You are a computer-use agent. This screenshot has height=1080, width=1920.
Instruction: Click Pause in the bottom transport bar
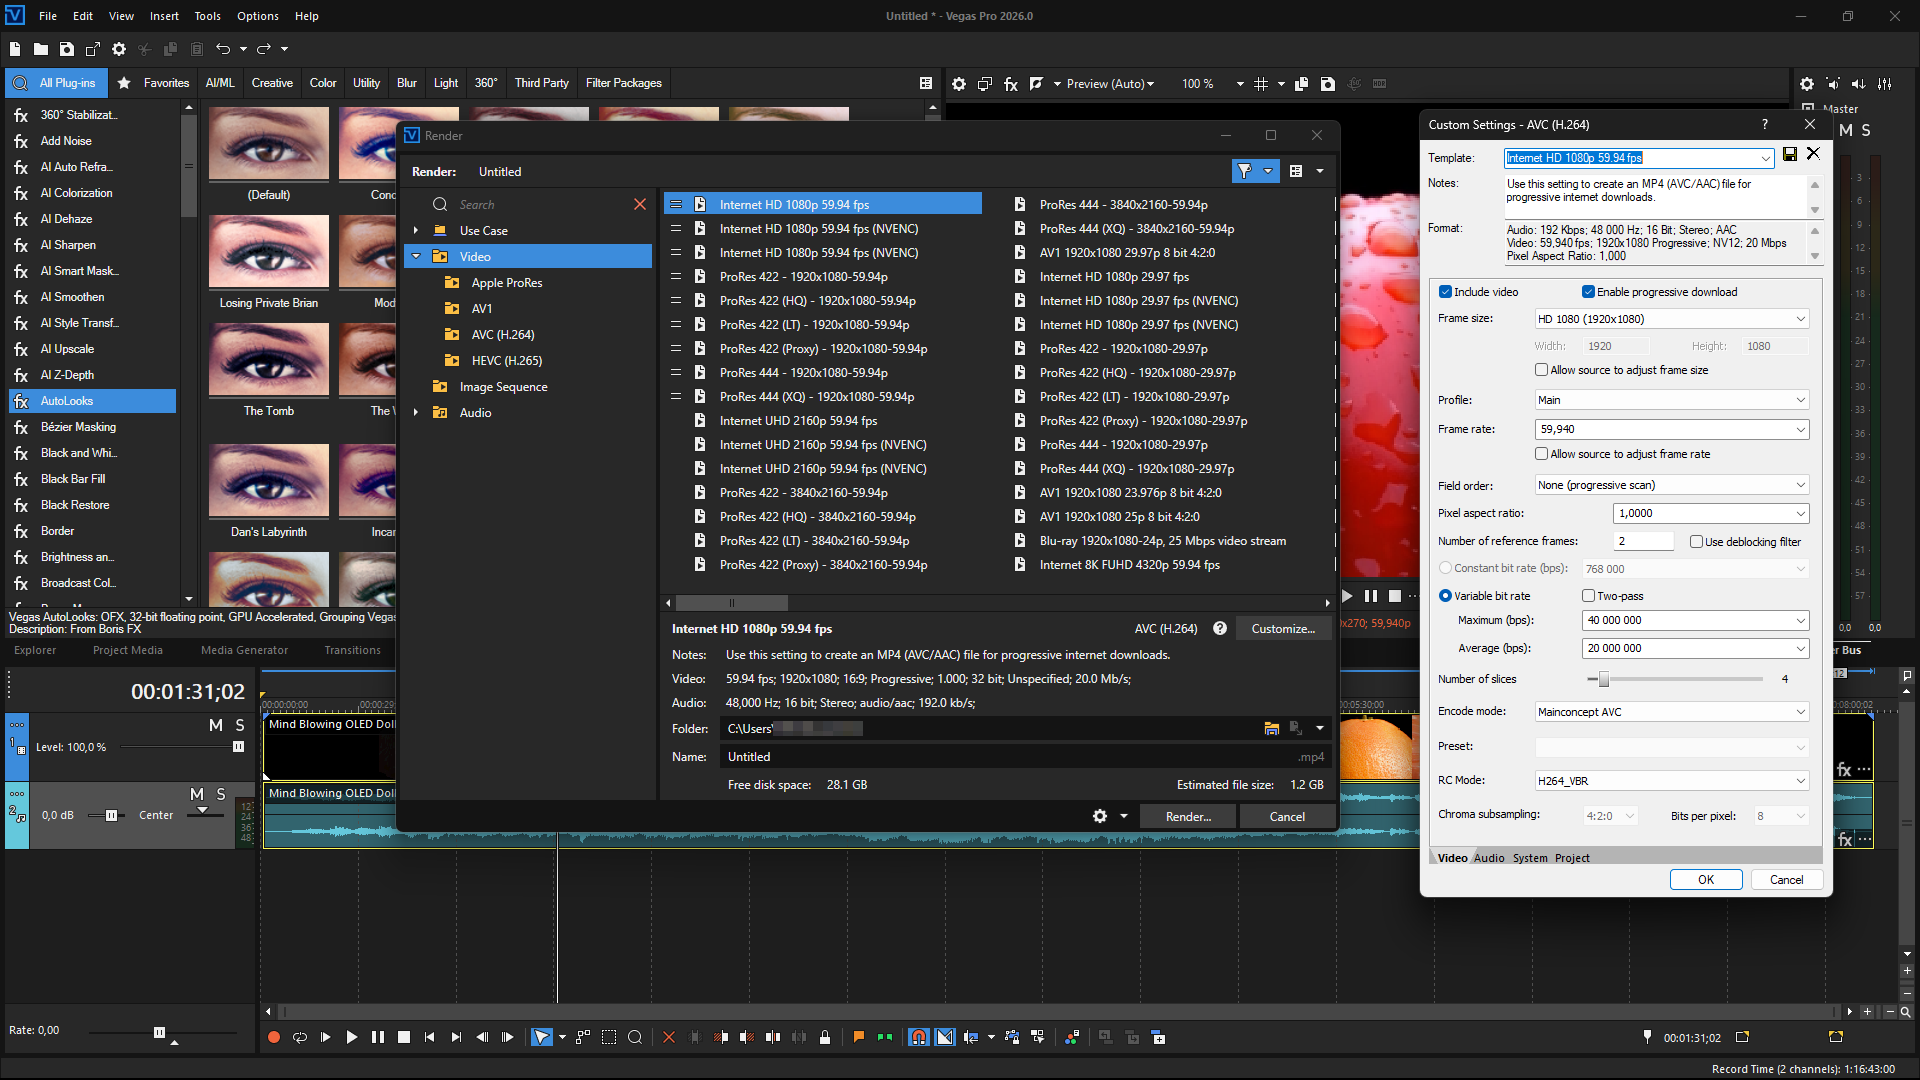[378, 1038]
